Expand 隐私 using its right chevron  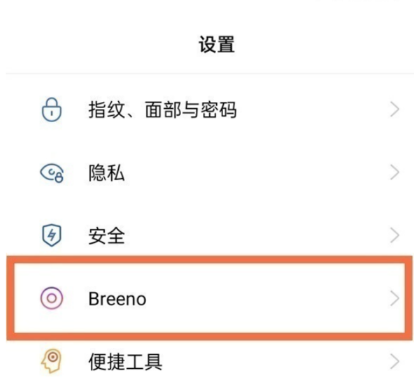[x=395, y=172]
